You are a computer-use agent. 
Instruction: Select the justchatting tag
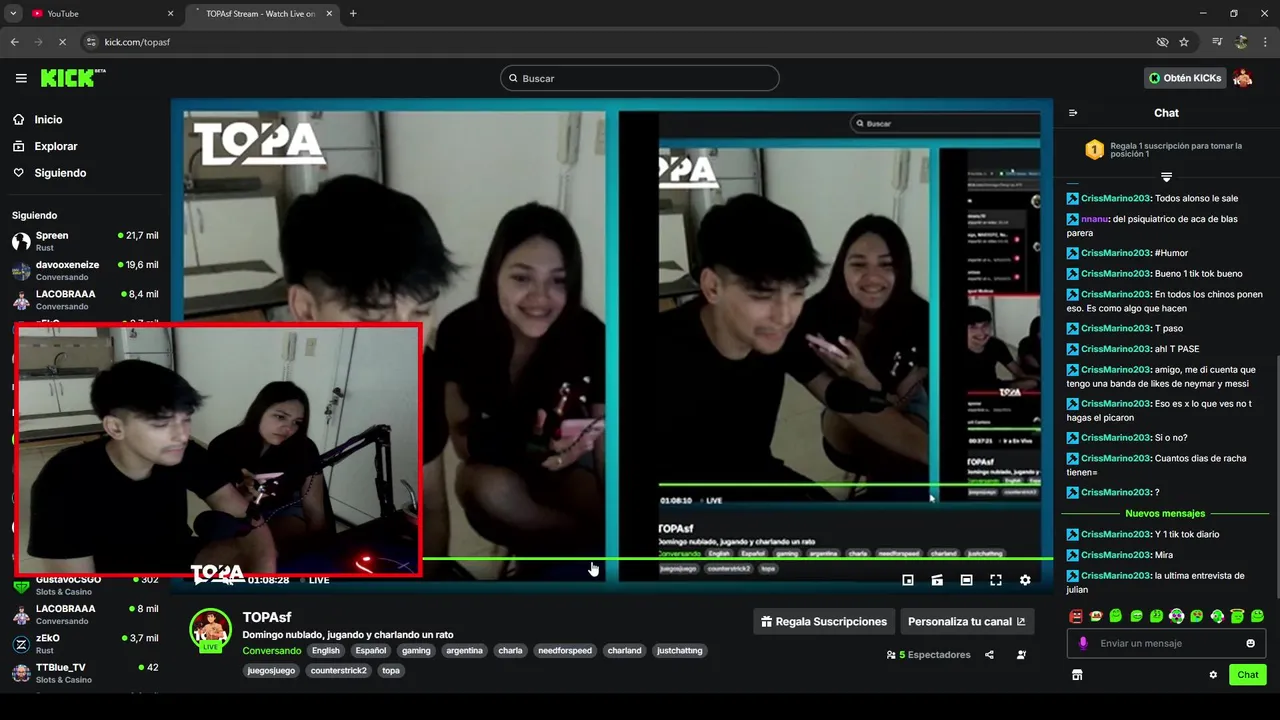click(x=680, y=650)
